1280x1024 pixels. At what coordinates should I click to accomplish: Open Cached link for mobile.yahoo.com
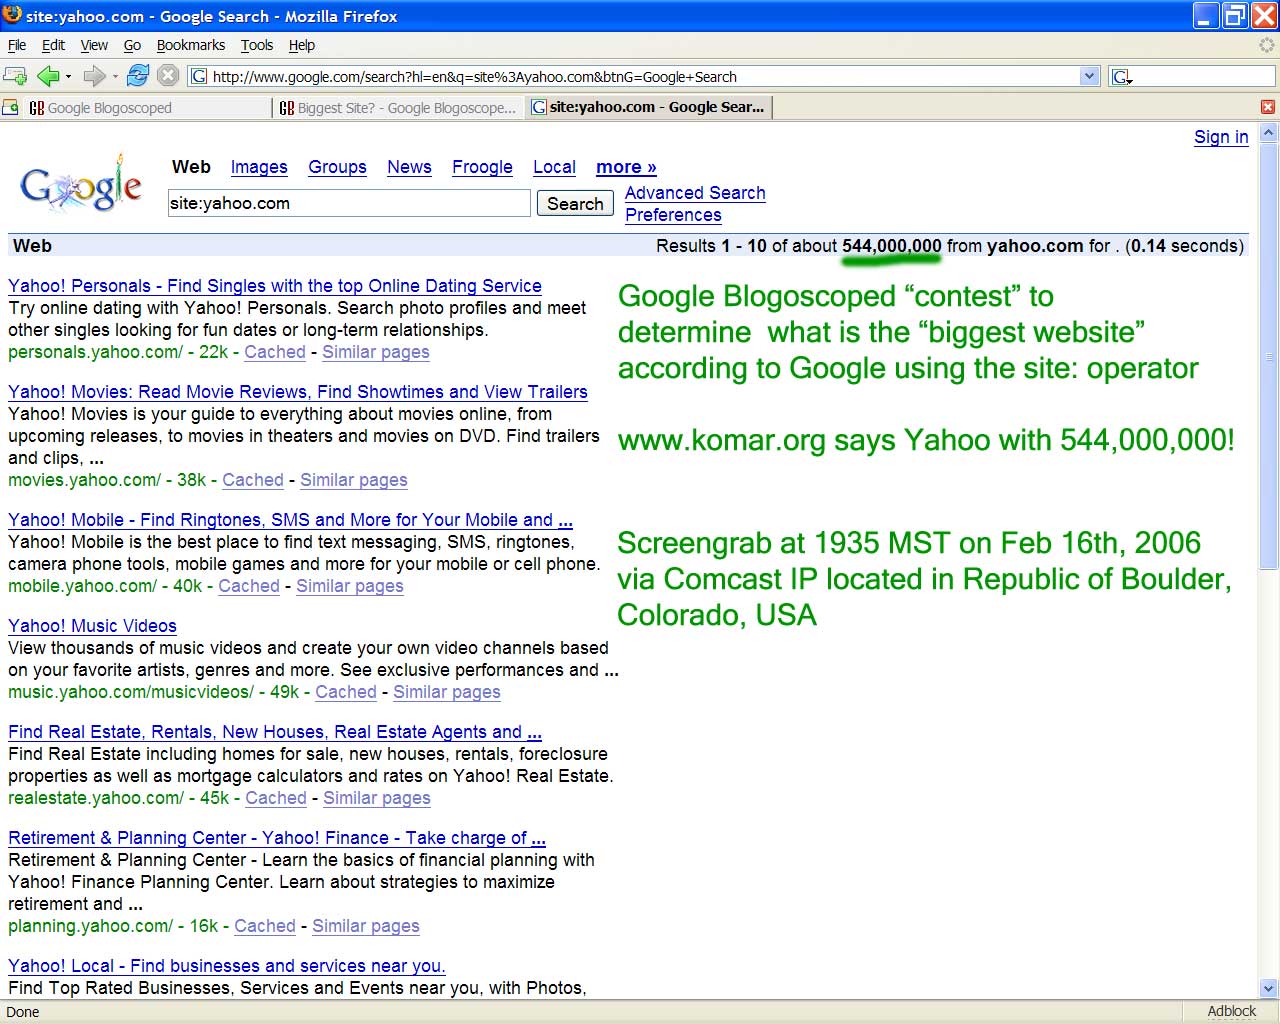(249, 586)
